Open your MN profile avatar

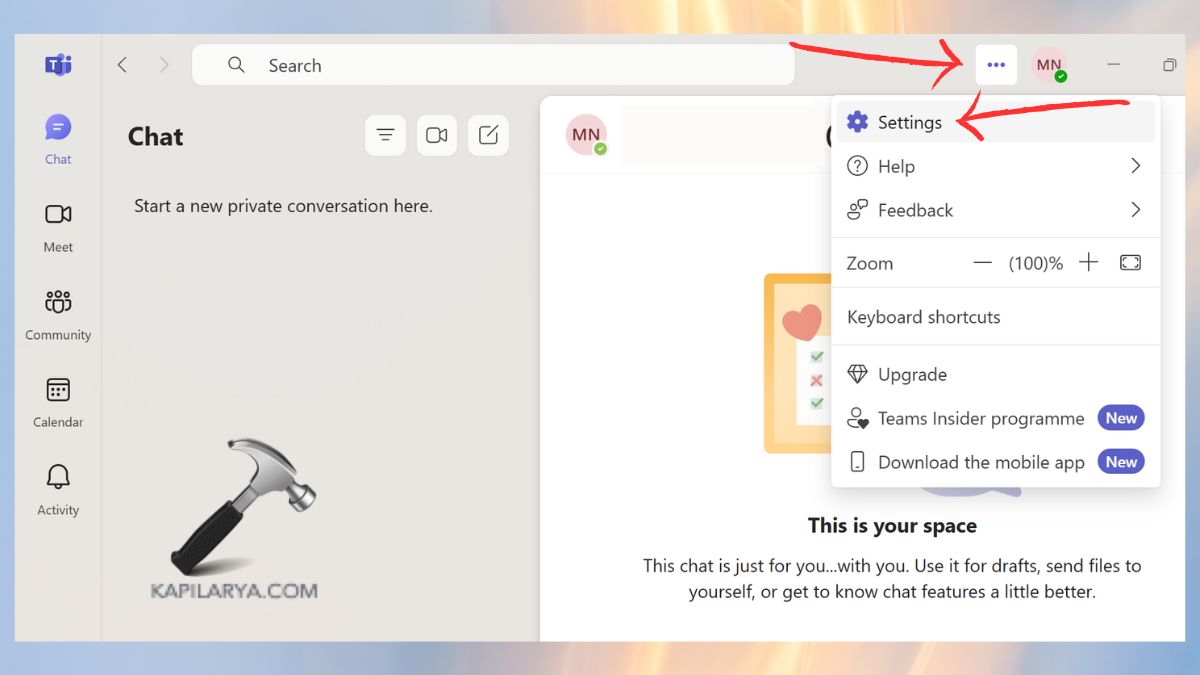pos(1049,64)
